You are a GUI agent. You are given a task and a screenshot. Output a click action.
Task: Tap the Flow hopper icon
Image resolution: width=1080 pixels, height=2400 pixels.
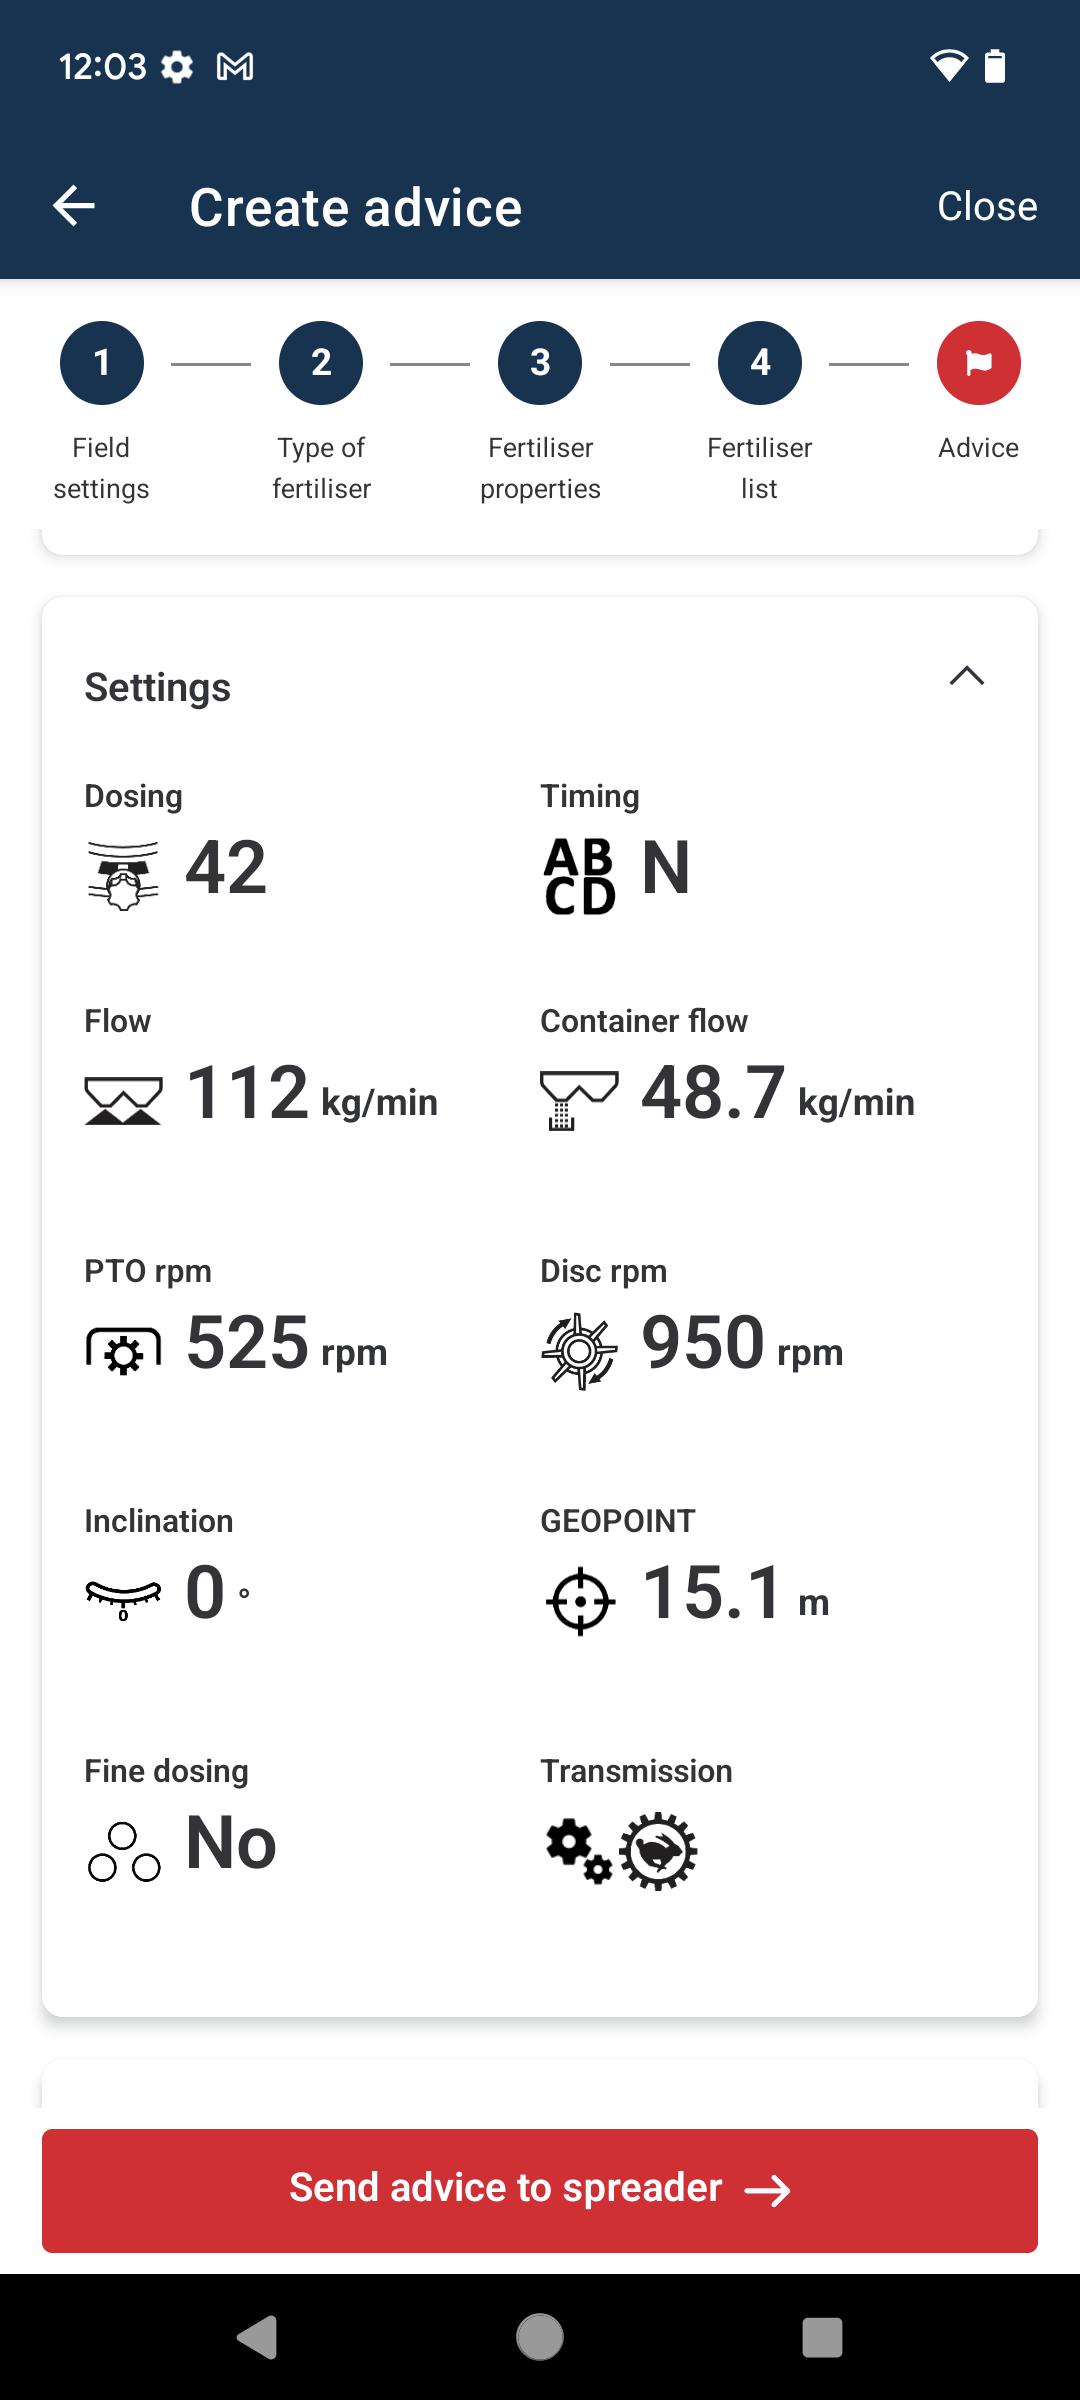123,1101
